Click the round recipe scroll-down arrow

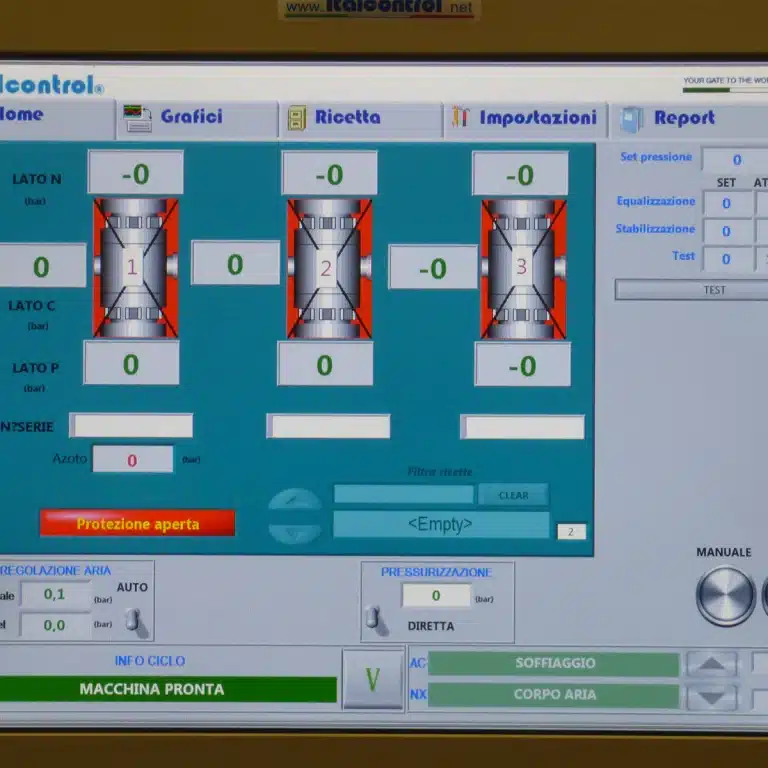[x=295, y=532]
